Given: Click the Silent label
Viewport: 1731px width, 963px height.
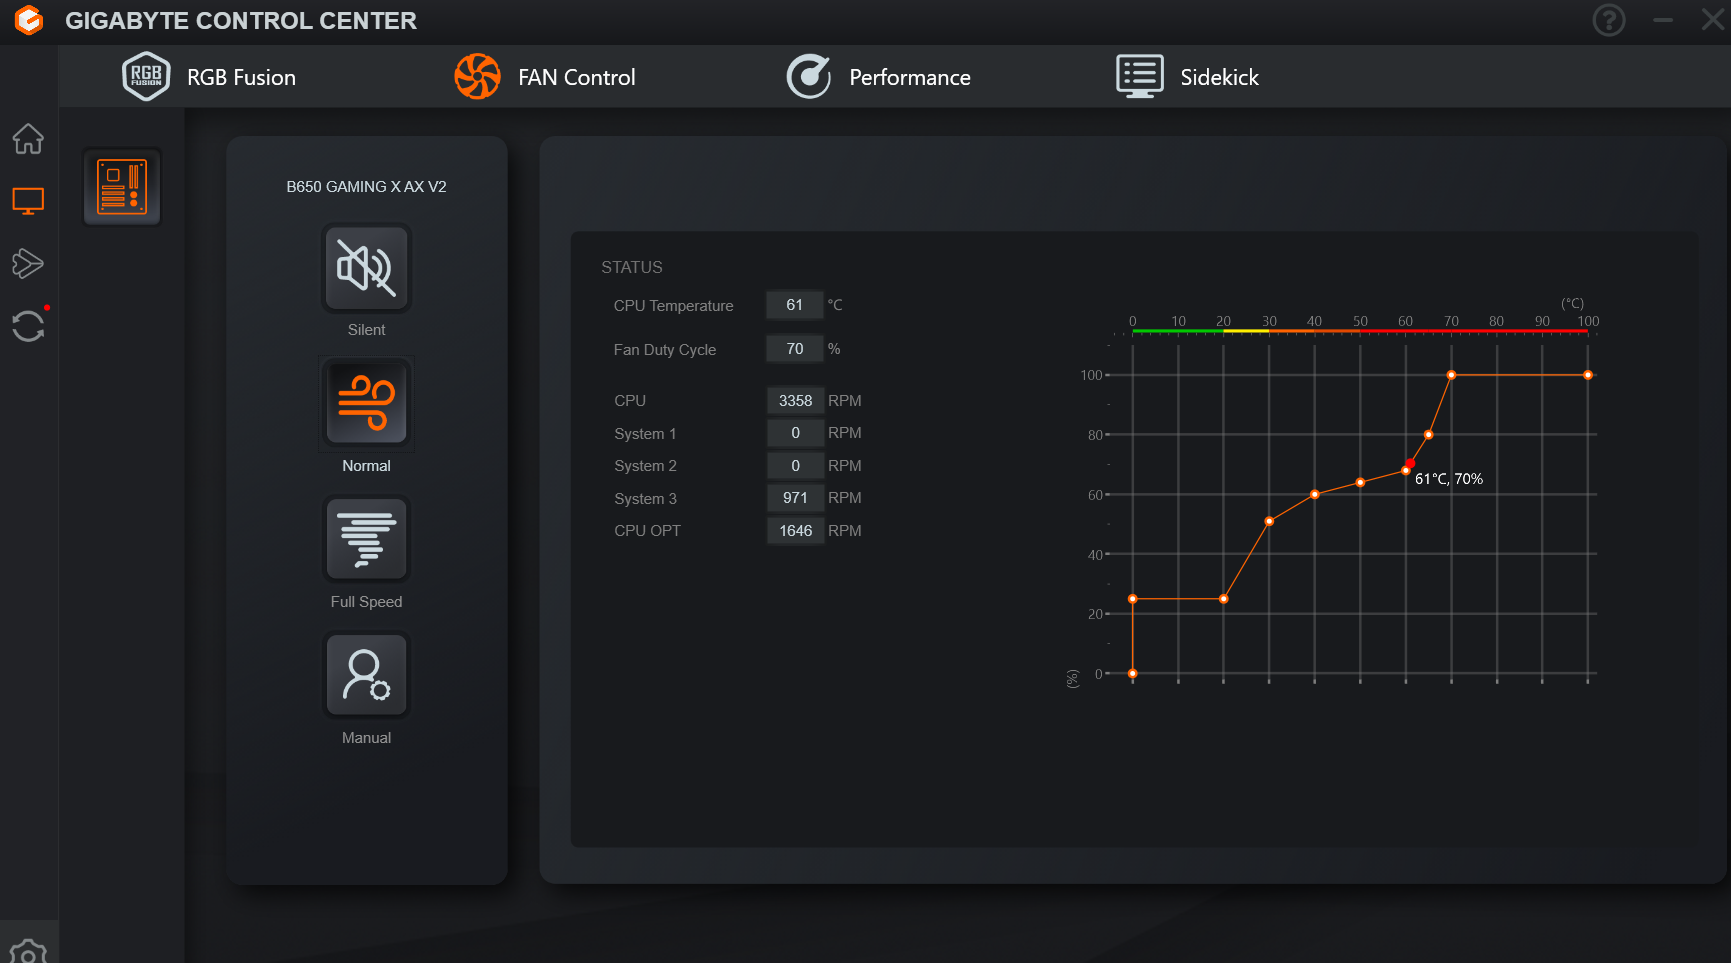Looking at the screenshot, I should 366,330.
